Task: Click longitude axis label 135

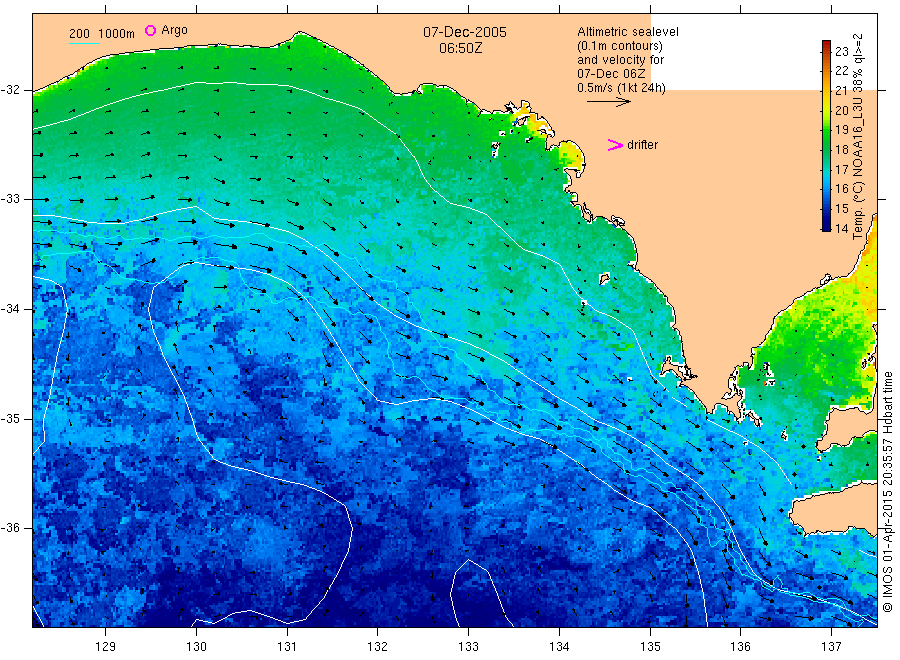Action: pyautogui.click(x=650, y=647)
